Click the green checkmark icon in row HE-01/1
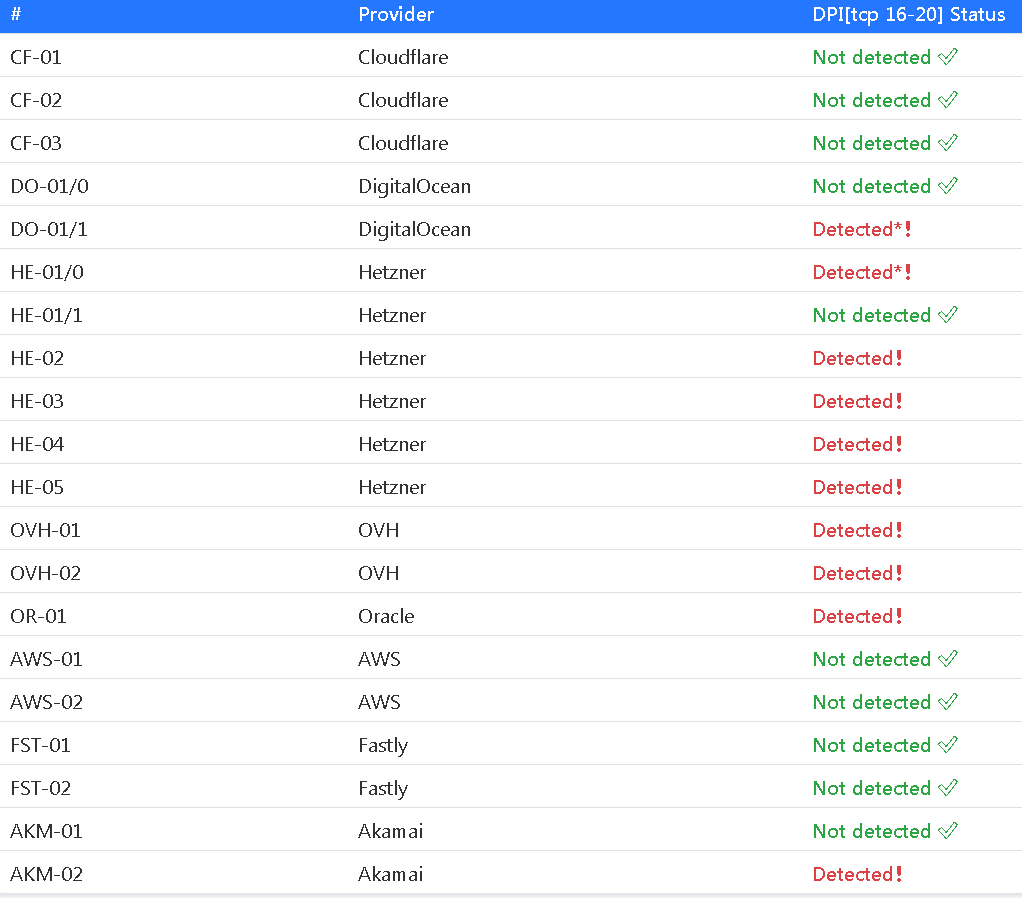The image size is (1022, 898). [x=948, y=315]
